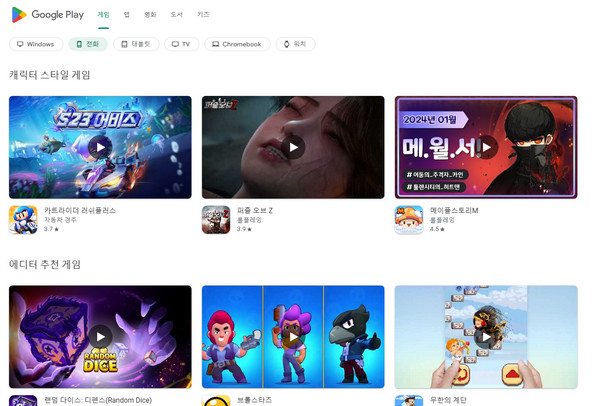
Task: Open the 퍼즐 오브 Z title link
Action: [x=255, y=210]
